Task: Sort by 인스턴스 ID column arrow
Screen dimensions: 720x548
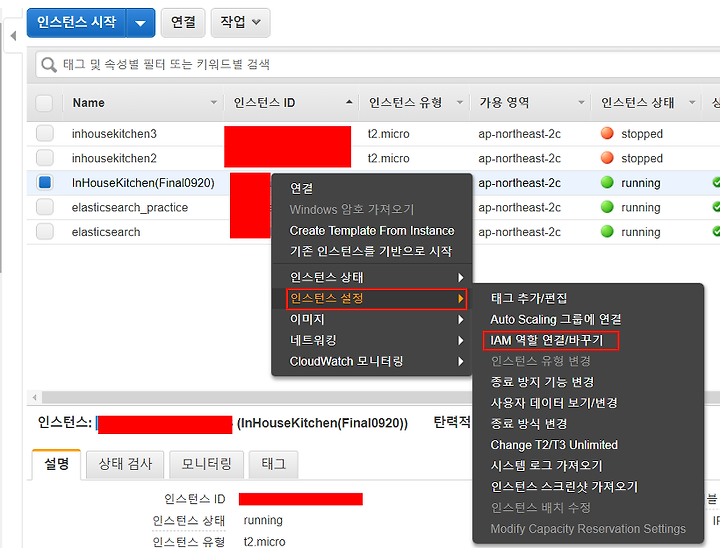Action: pos(349,102)
